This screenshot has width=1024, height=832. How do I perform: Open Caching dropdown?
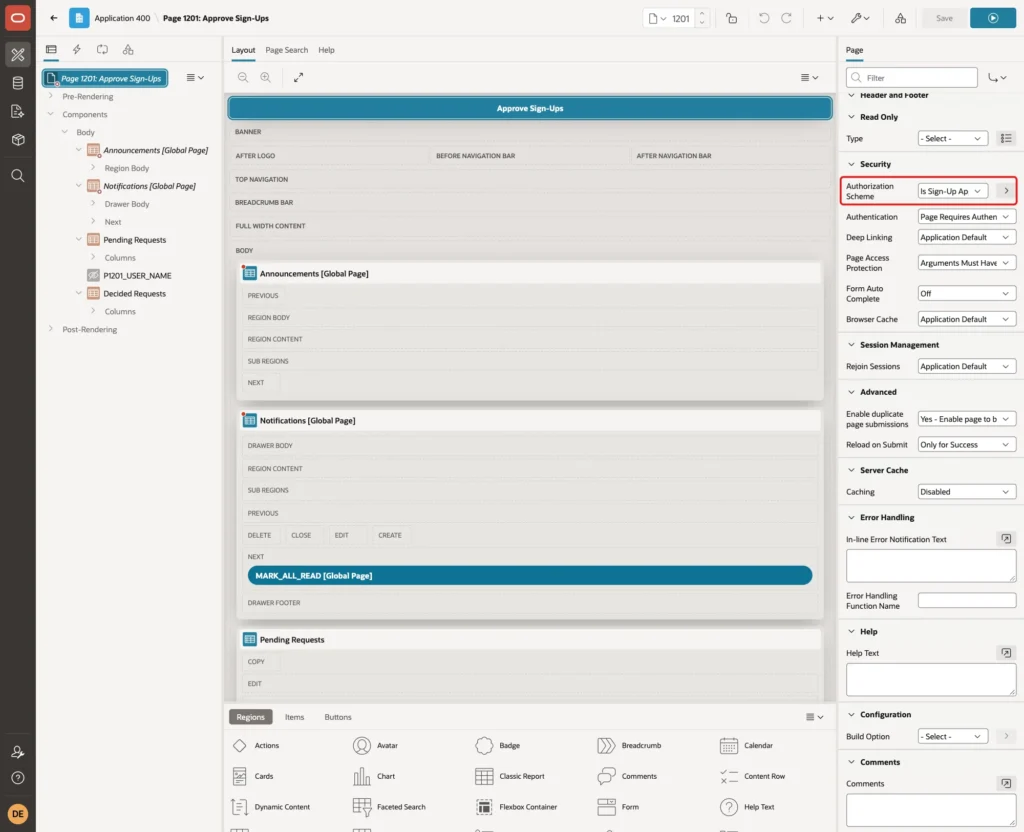[967, 492]
